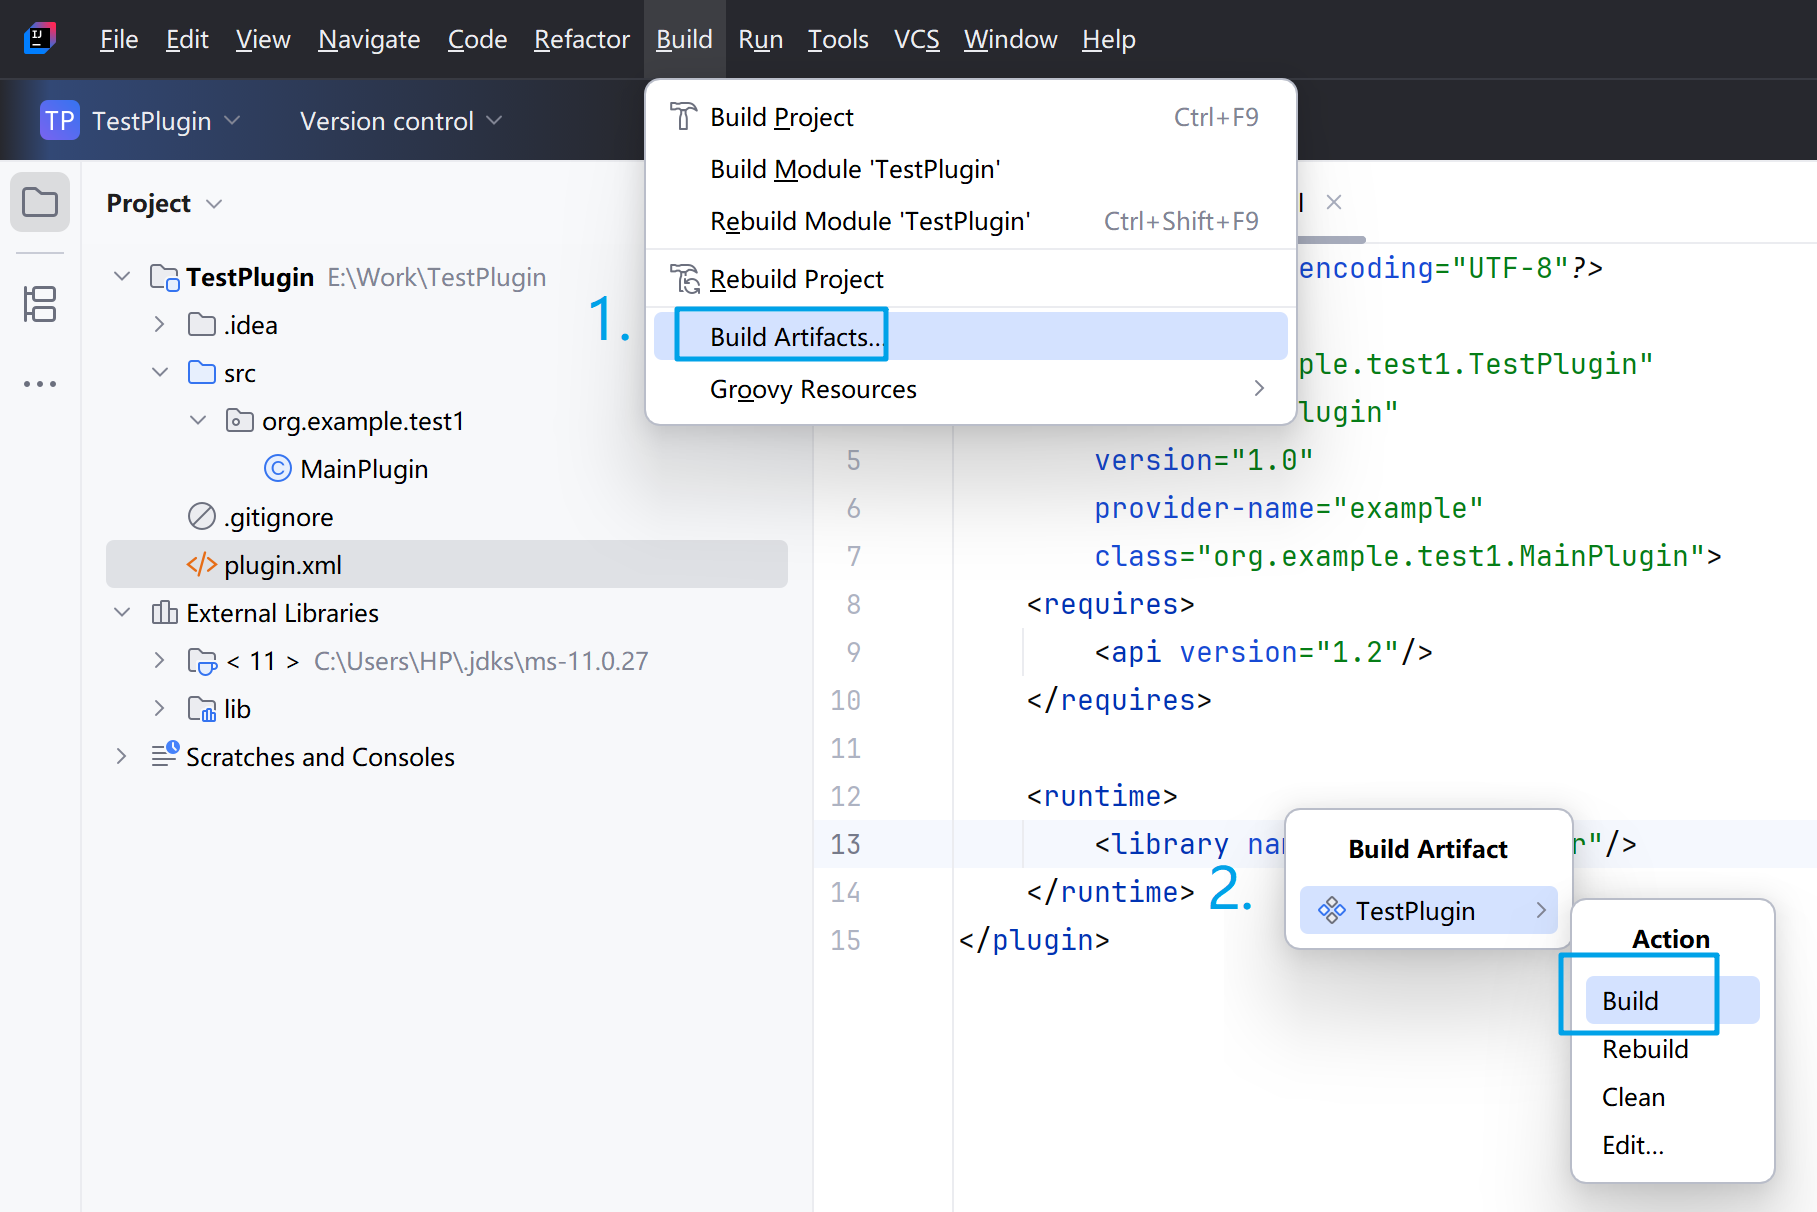Expand Scratches and Consoles node
This screenshot has height=1212, width=1817.
(x=122, y=757)
